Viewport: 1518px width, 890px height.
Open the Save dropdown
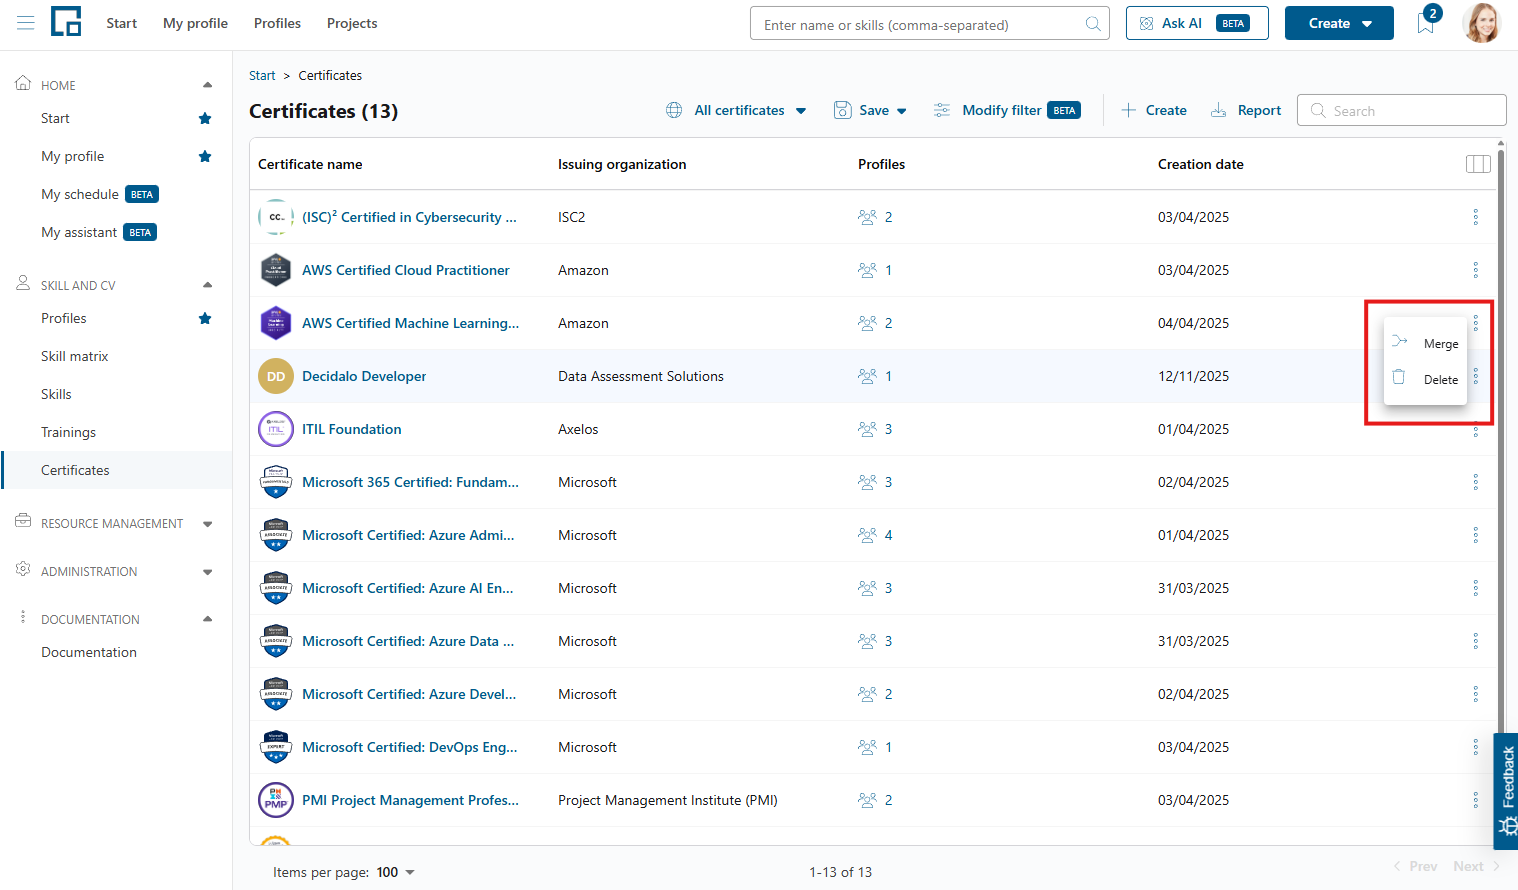(870, 110)
